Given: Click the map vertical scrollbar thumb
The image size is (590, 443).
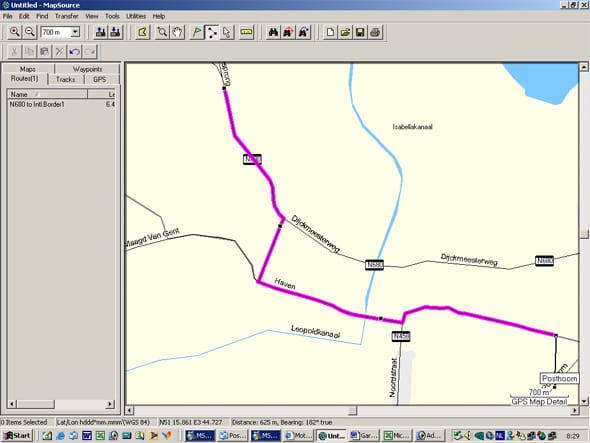Looking at the screenshot, I should coord(584,233).
